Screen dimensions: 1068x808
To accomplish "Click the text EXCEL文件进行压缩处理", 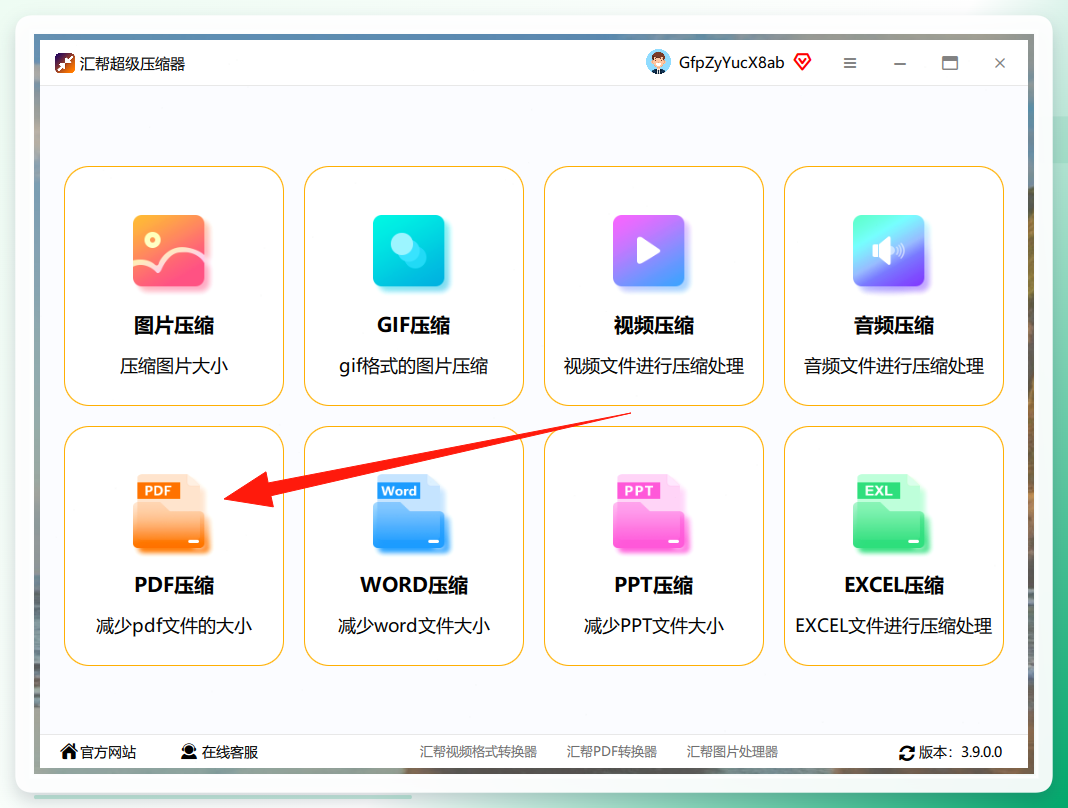I will tap(894, 626).
